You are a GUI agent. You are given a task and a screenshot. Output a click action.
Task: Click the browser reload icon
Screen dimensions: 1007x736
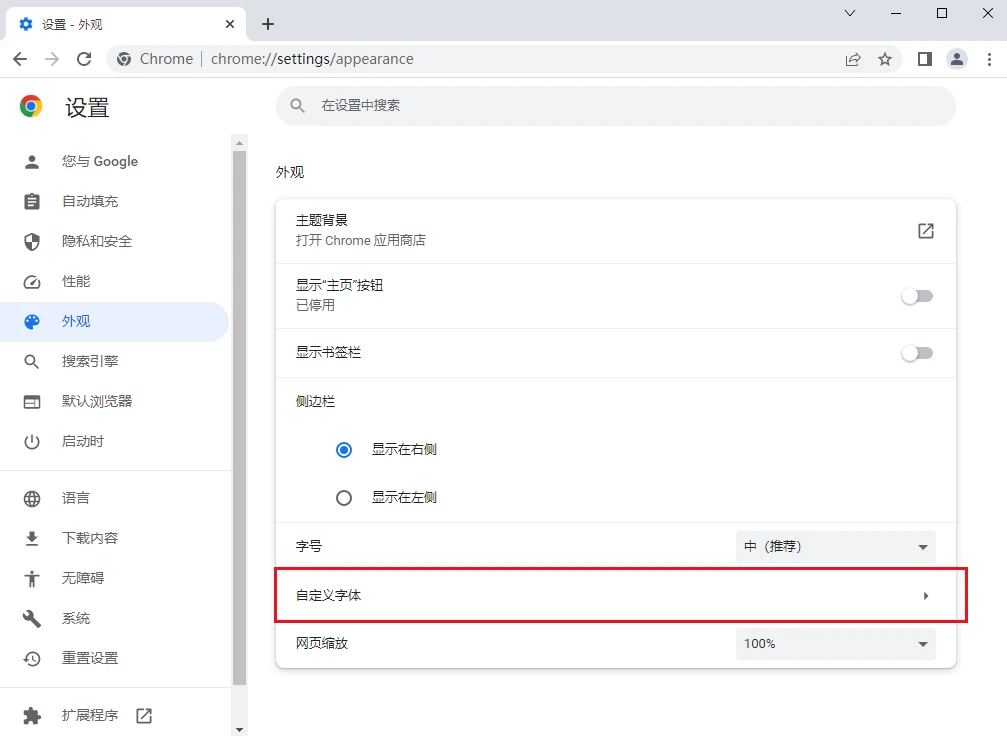click(x=84, y=59)
